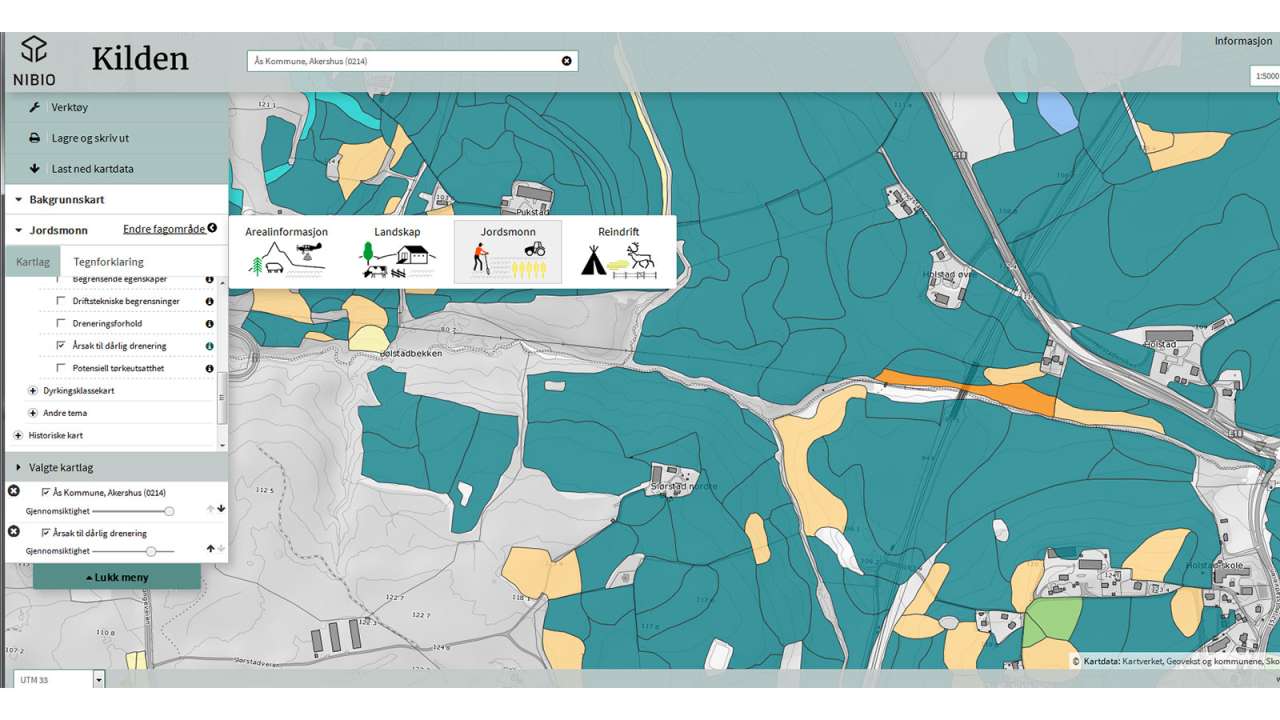
Task: Toggle Årsak til dårlig drenering in Valgte kartlag
Action: point(46,533)
